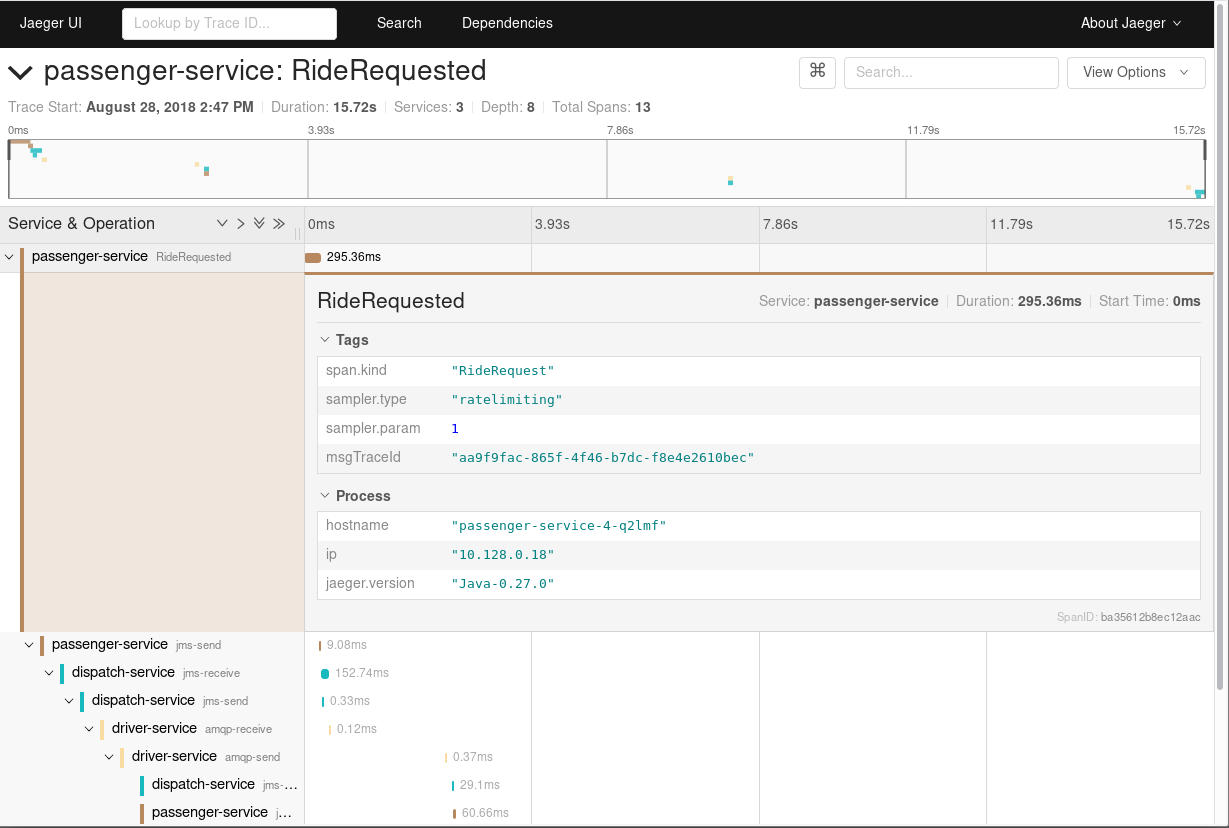This screenshot has width=1229, height=828.
Task: Click the collapse all double-chevron icon
Action: coord(279,223)
